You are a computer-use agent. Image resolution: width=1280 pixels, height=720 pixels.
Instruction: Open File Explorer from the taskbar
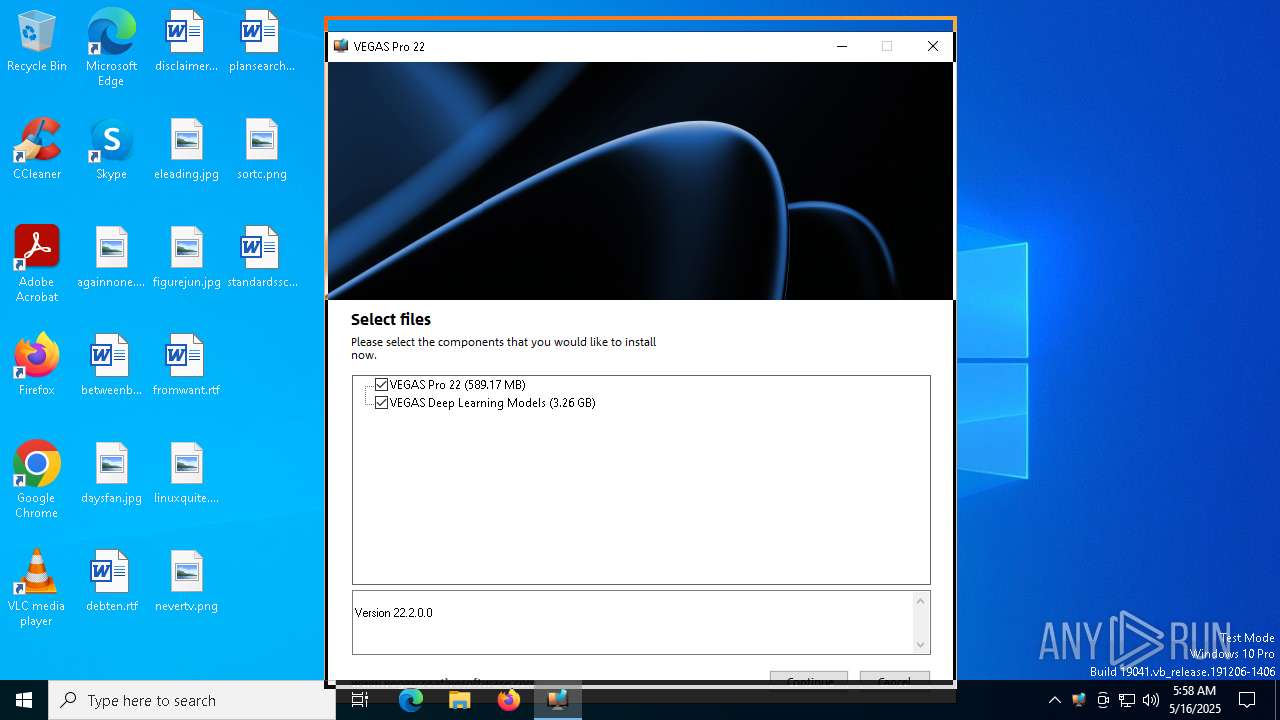click(x=459, y=700)
